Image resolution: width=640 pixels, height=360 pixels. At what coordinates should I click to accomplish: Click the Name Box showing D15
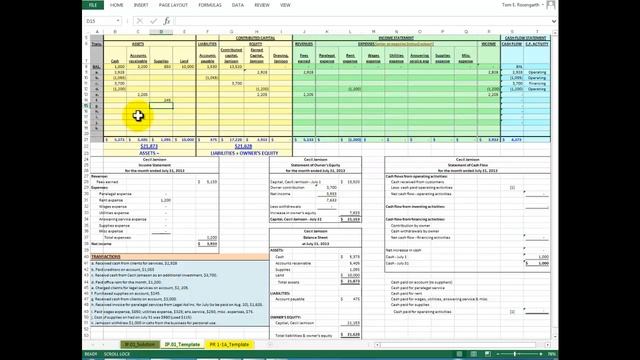(99, 21)
